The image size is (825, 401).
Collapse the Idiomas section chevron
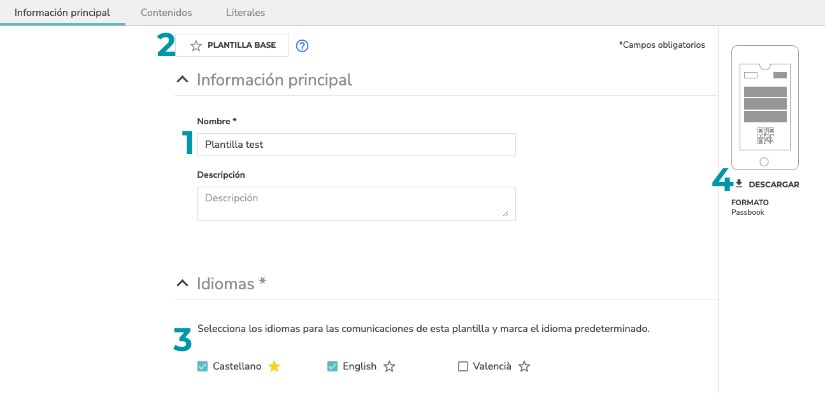pos(182,283)
